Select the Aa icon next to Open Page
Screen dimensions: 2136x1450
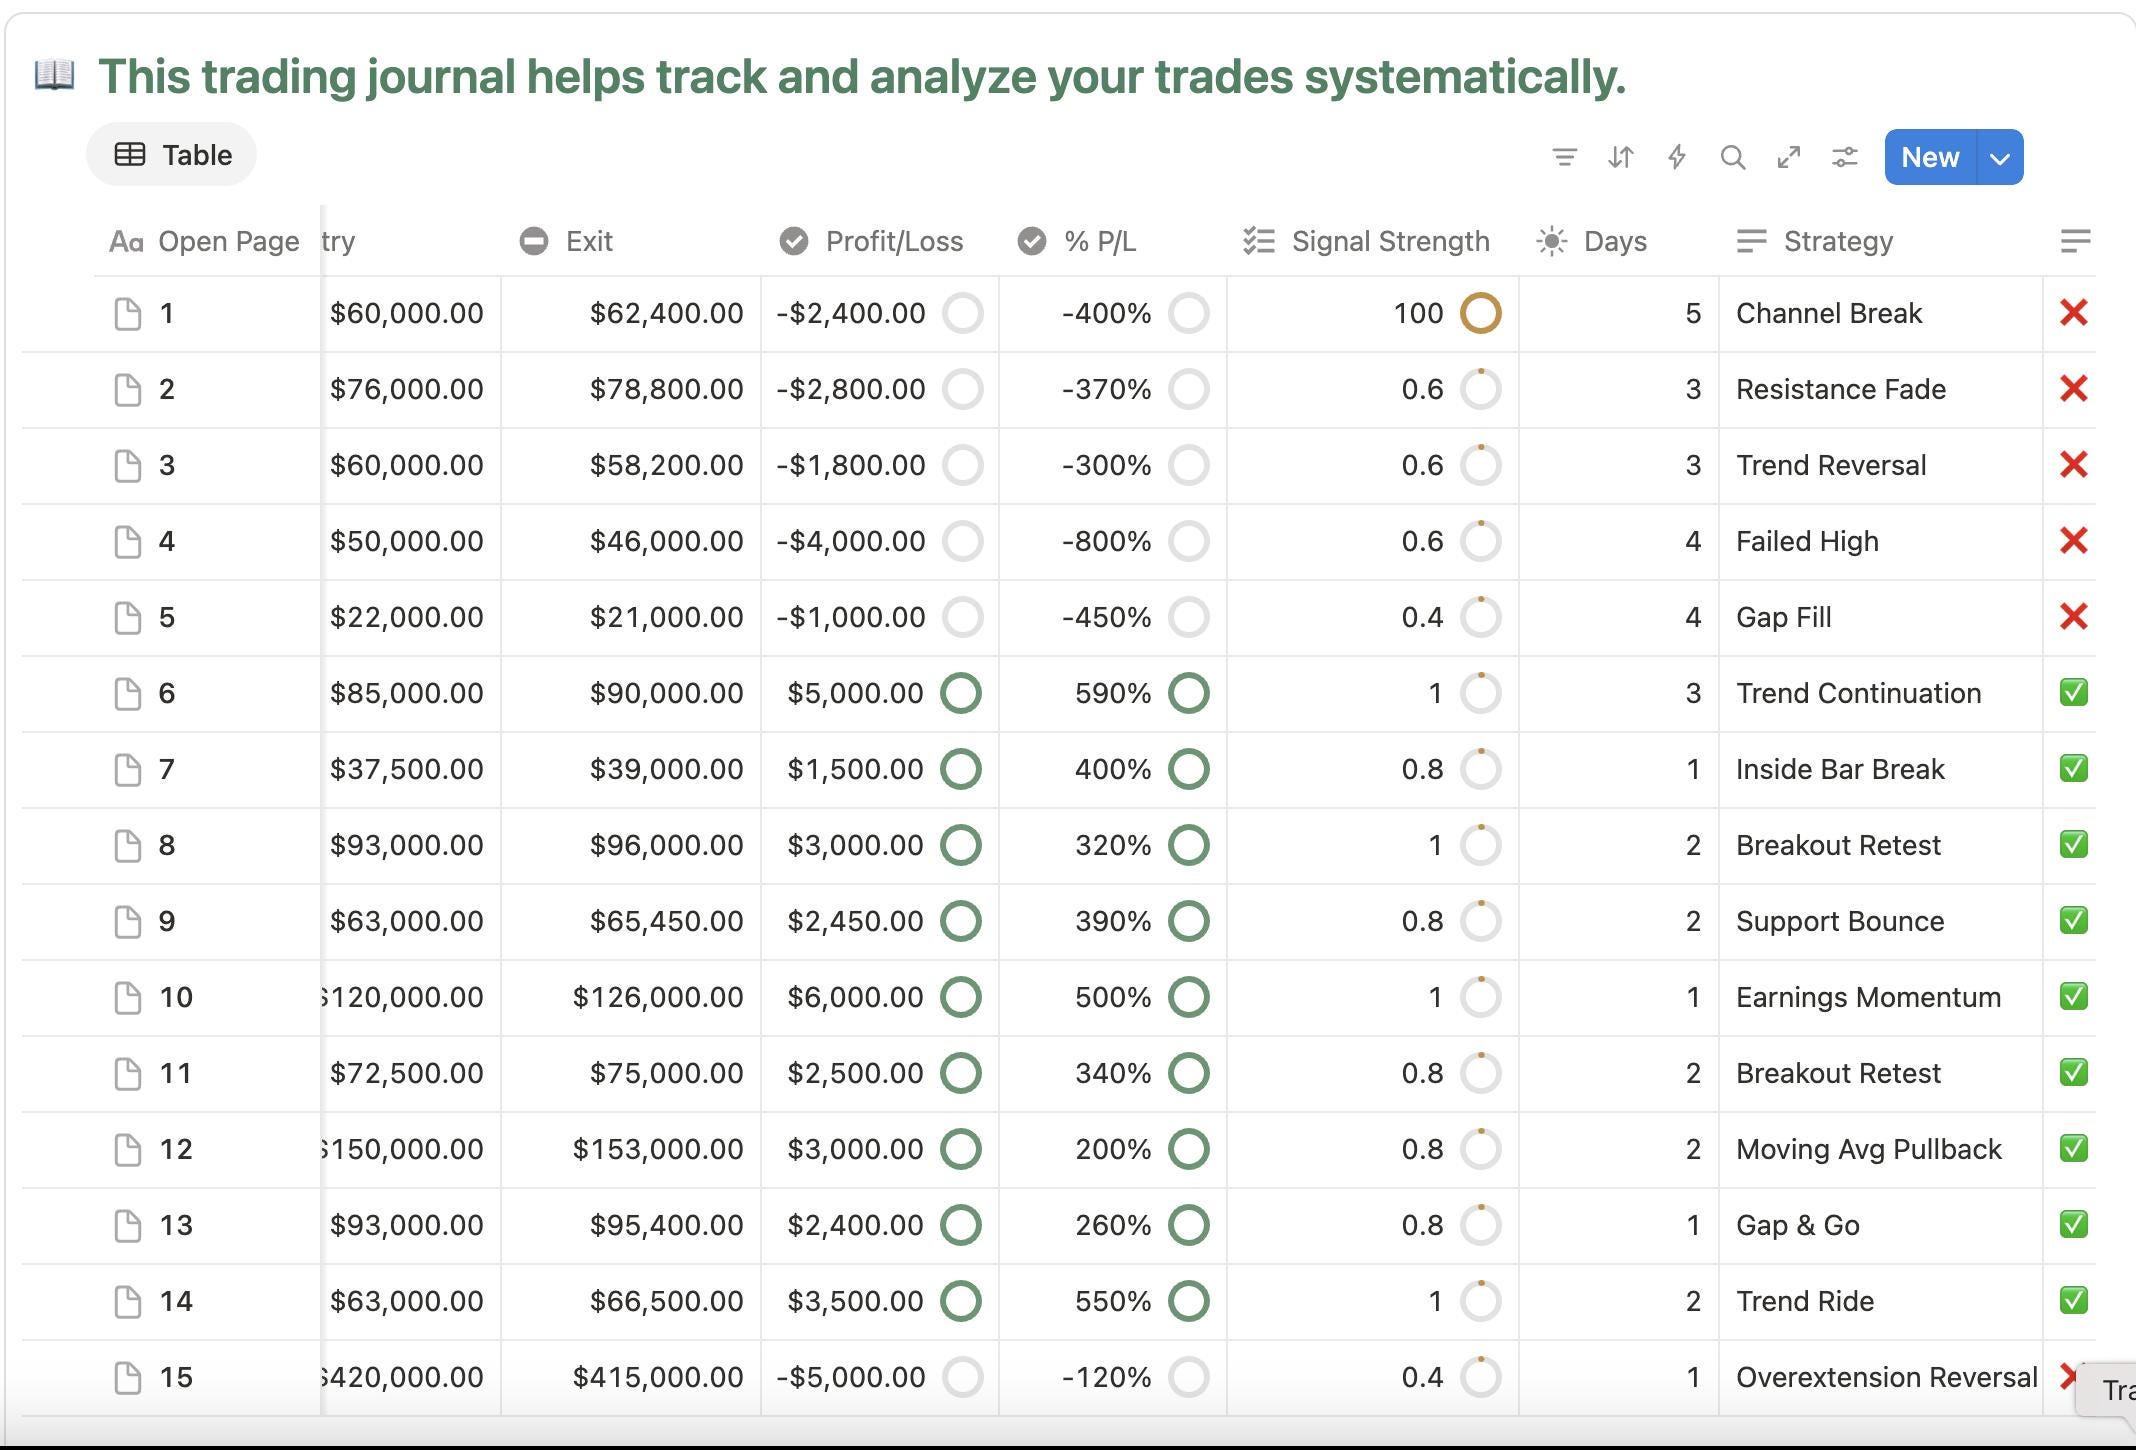[x=126, y=240]
